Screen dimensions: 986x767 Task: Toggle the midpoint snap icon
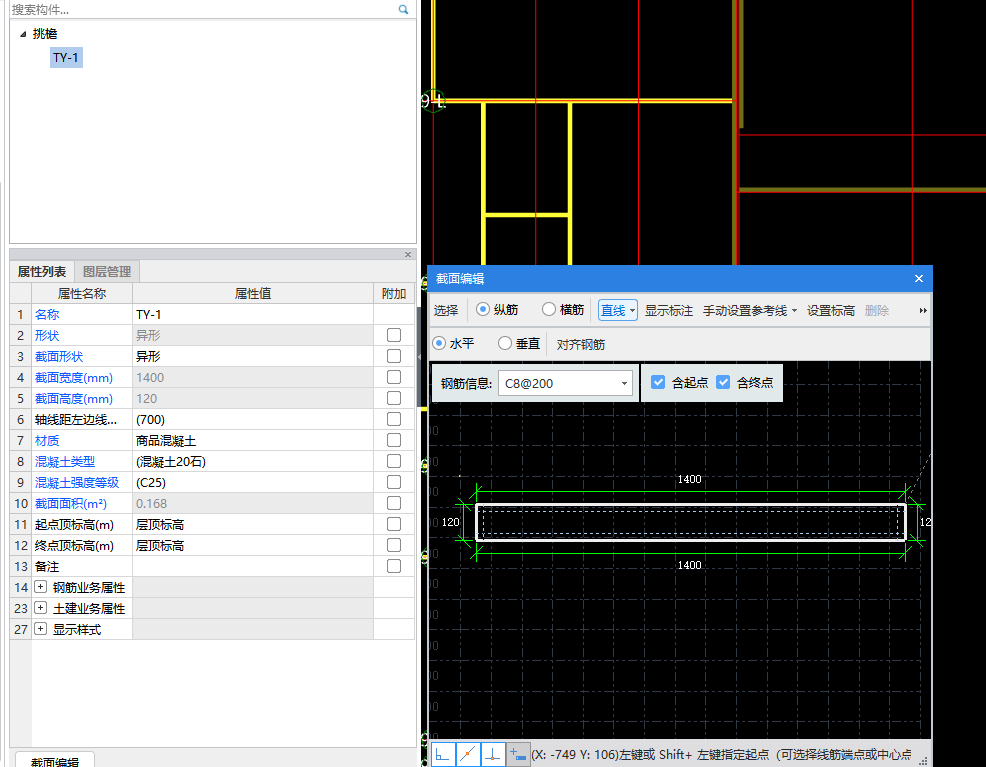pyautogui.click(x=468, y=754)
